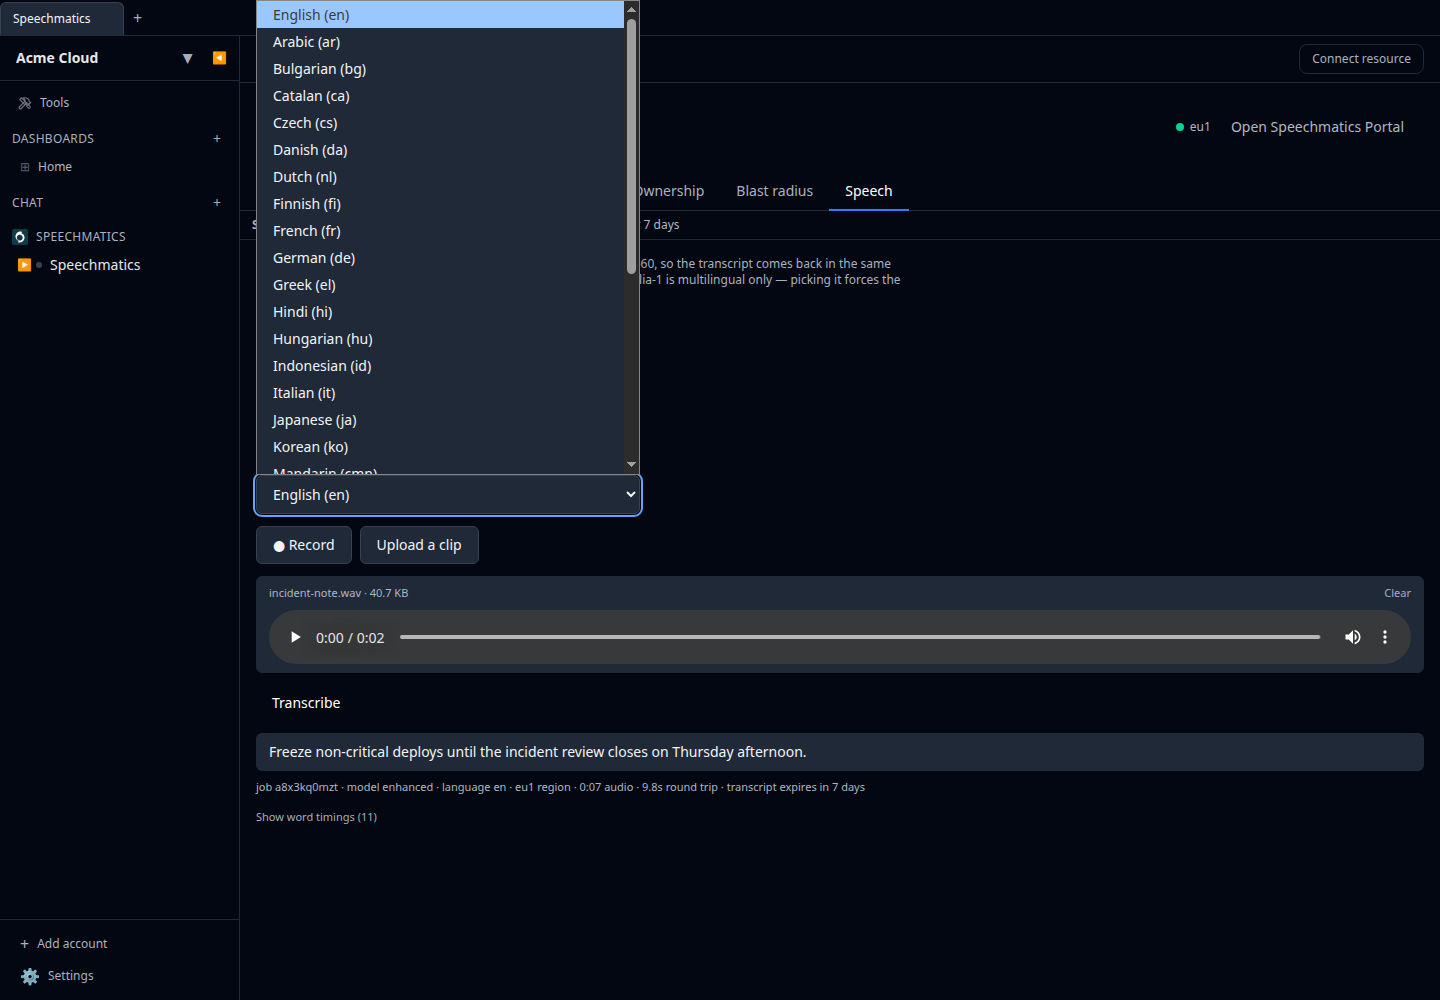Click Connect resource button
The height and width of the screenshot is (1000, 1440).
pyautogui.click(x=1361, y=59)
